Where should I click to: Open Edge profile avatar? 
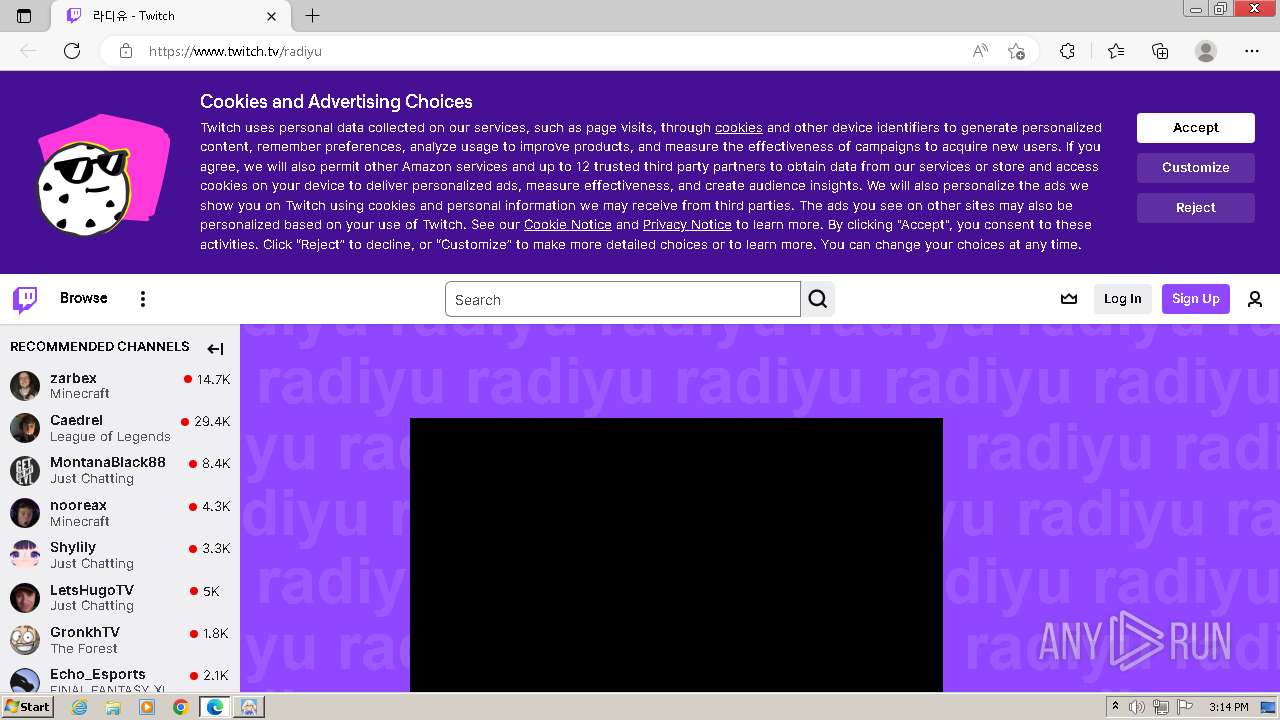pos(1206,51)
